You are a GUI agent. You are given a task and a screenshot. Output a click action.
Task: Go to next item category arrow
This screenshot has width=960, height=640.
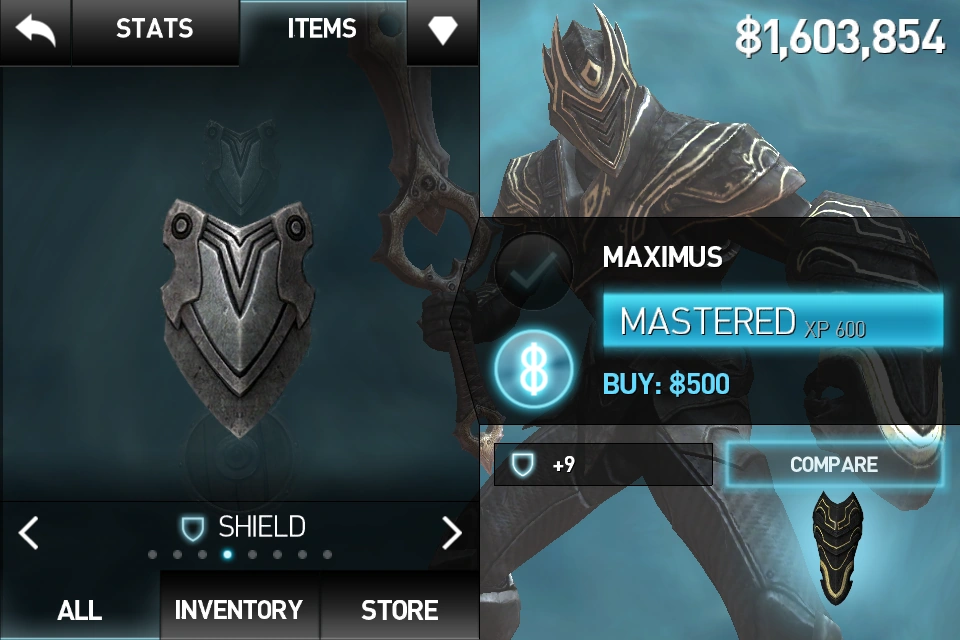(452, 532)
